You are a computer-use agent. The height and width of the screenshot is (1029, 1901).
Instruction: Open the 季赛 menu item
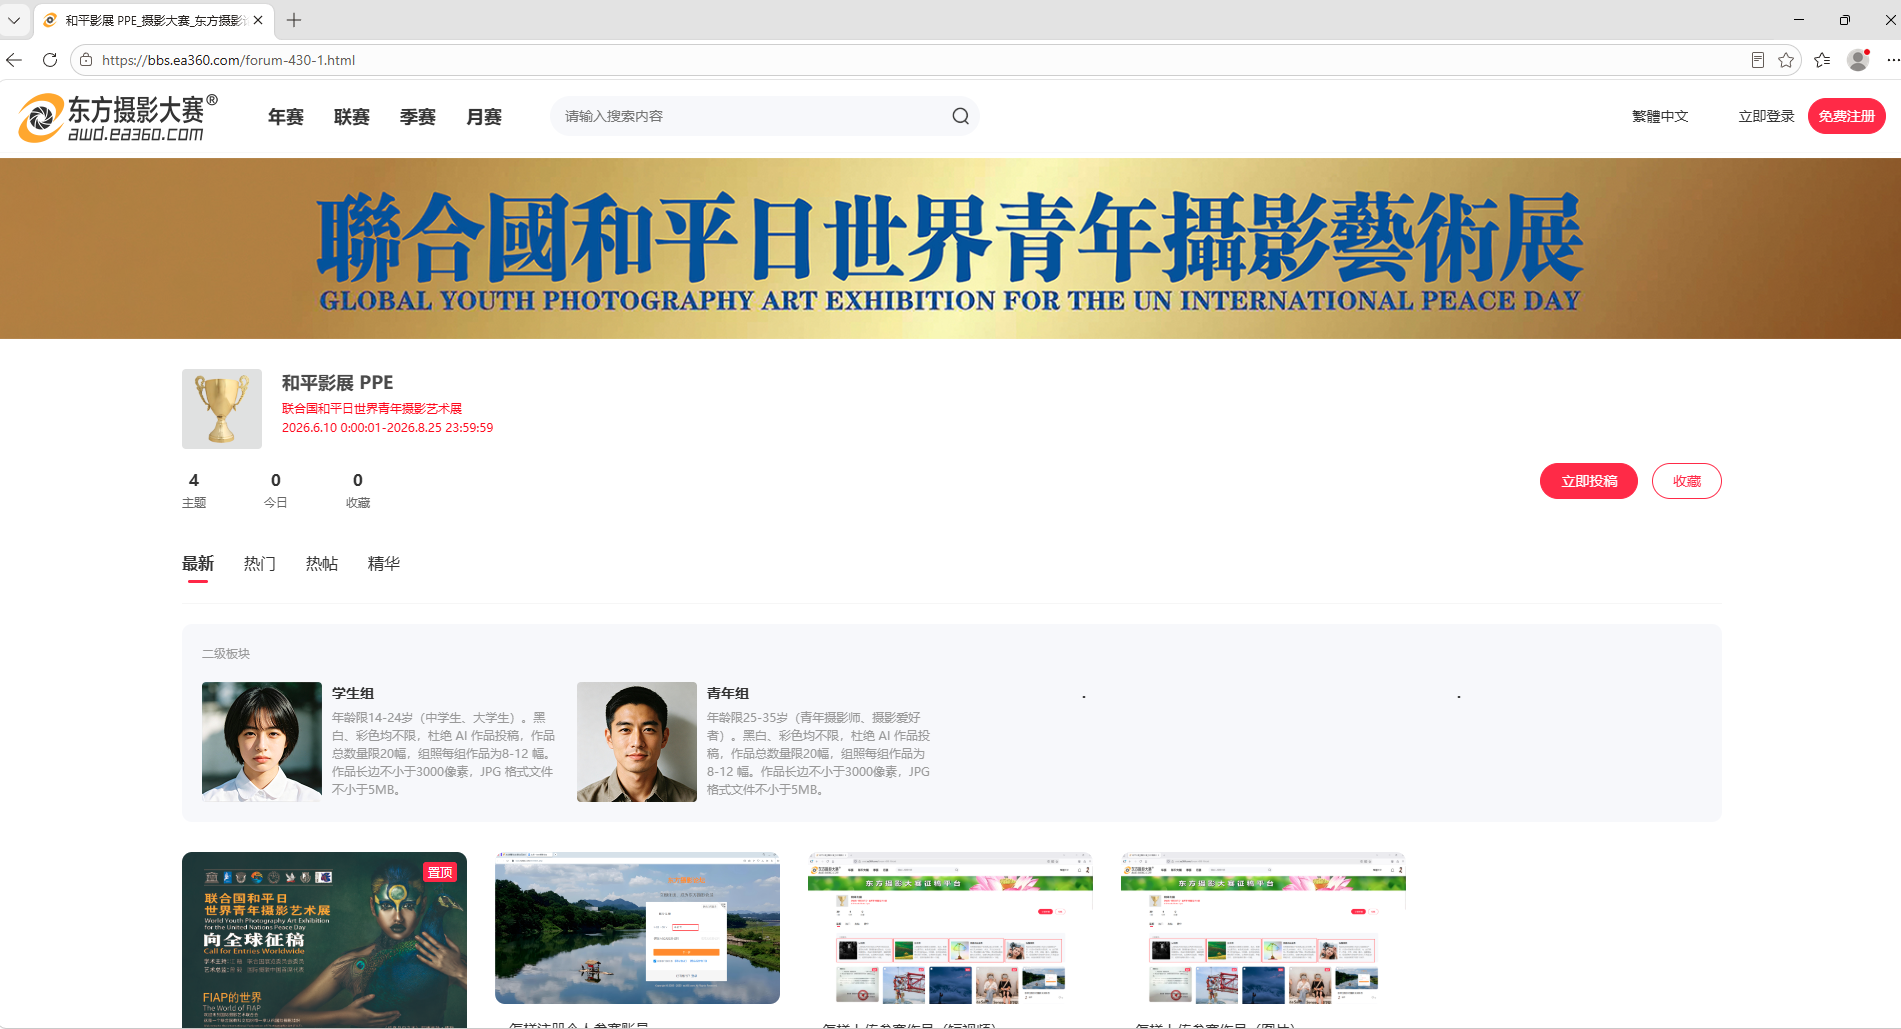click(x=418, y=117)
